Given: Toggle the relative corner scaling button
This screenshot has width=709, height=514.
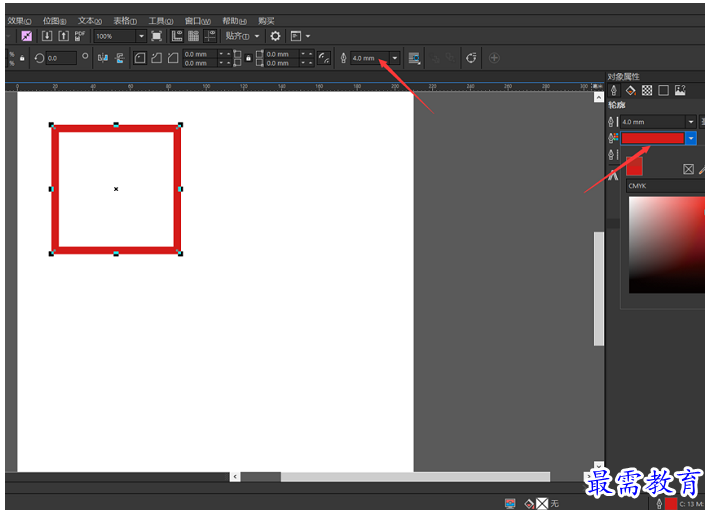Looking at the screenshot, I should pyautogui.click(x=324, y=58).
